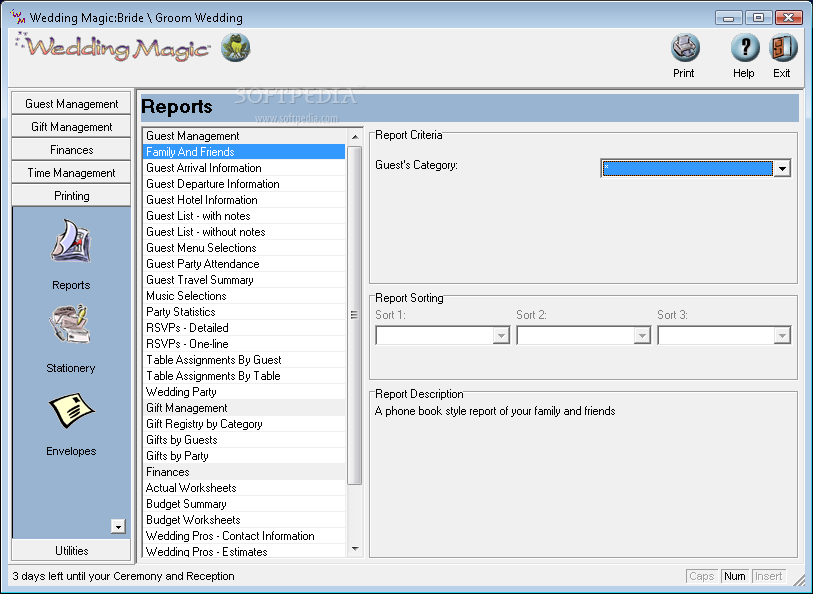The image size is (813, 594).
Task: Click the report list scroll down arrow
Action: (355, 548)
